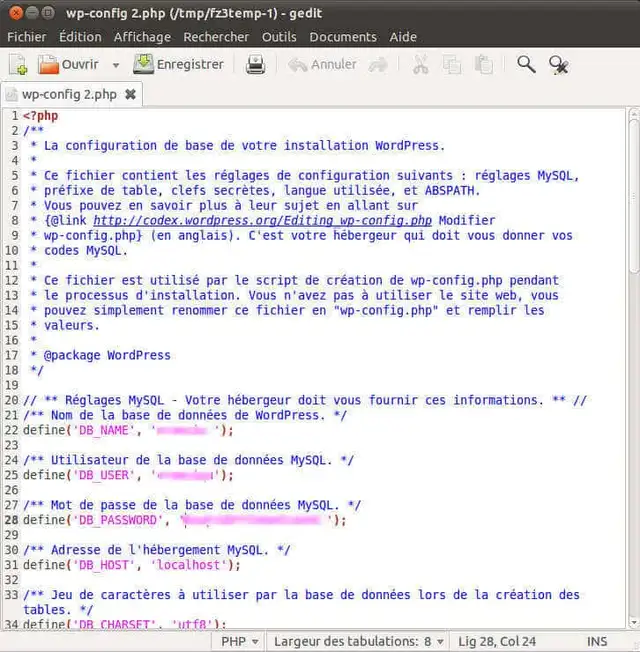This screenshot has height=652, width=640.
Task: Maximize the gedit window
Action: (x=48, y=13)
